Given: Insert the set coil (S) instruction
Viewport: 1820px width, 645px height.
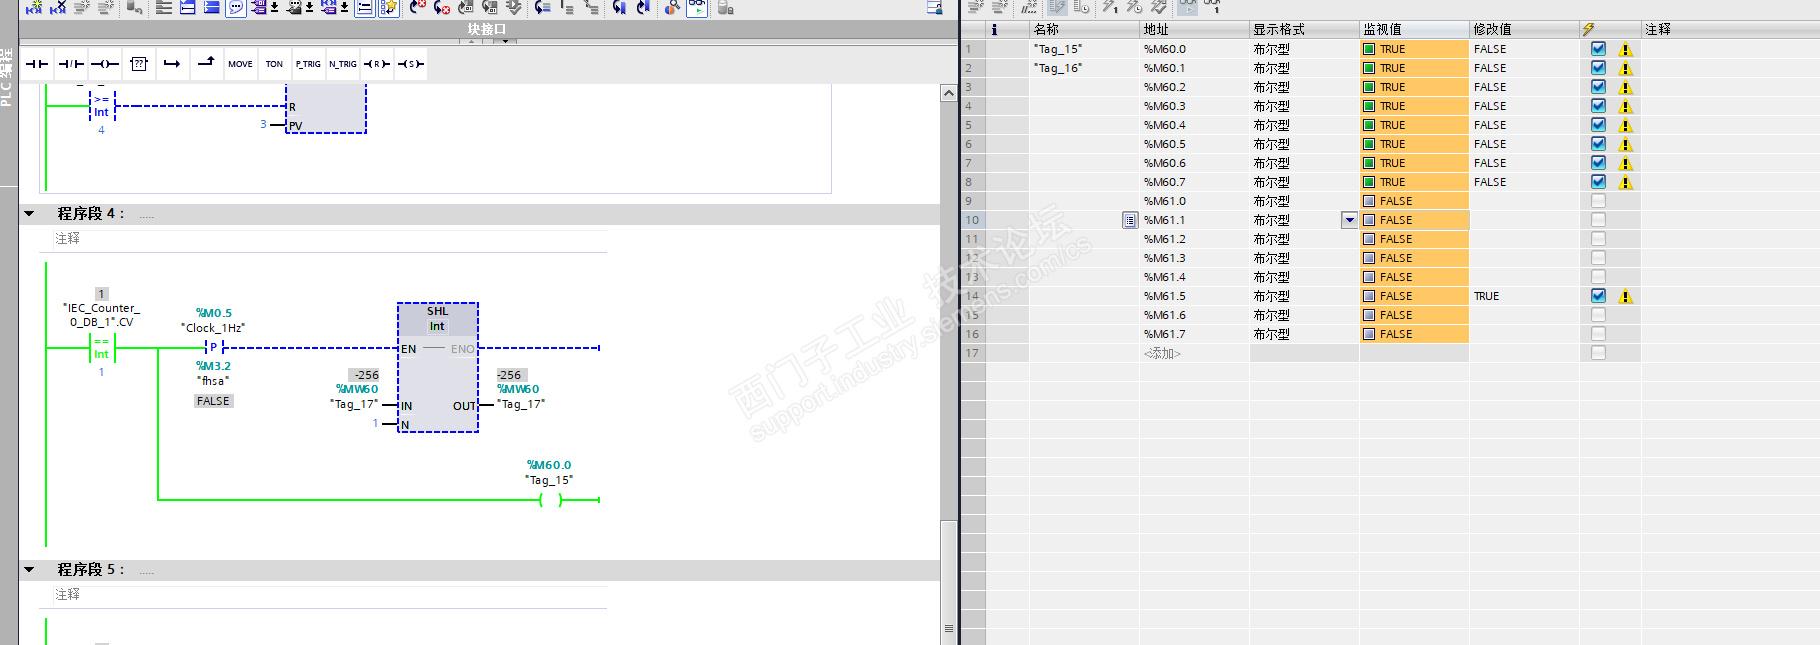Looking at the screenshot, I should coord(410,64).
